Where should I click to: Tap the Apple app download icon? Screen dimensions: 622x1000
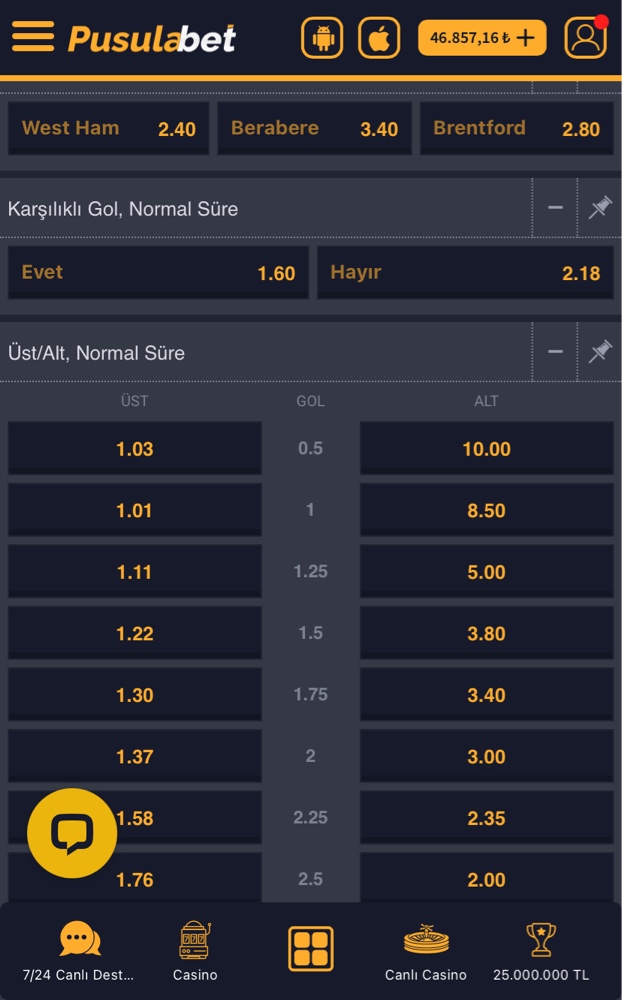pyautogui.click(x=379, y=38)
